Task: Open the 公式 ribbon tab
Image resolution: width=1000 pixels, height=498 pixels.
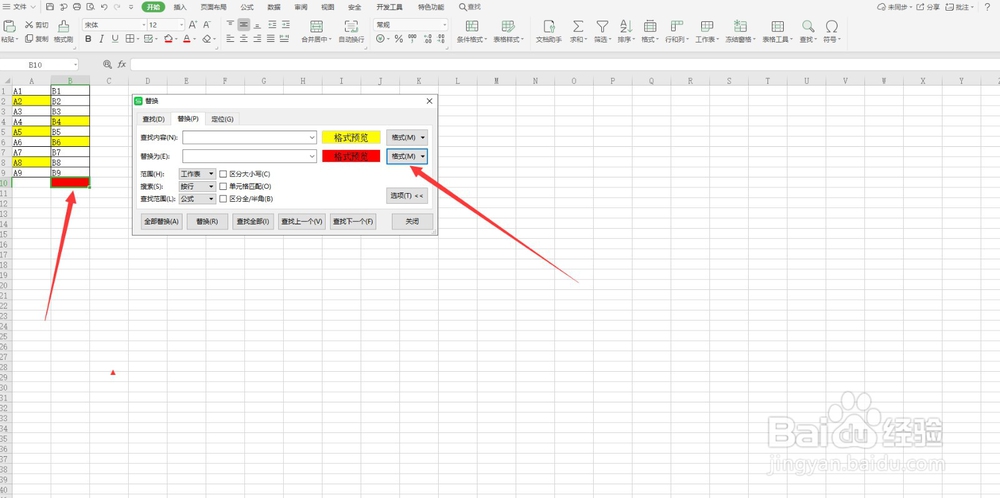Action: coord(247,7)
